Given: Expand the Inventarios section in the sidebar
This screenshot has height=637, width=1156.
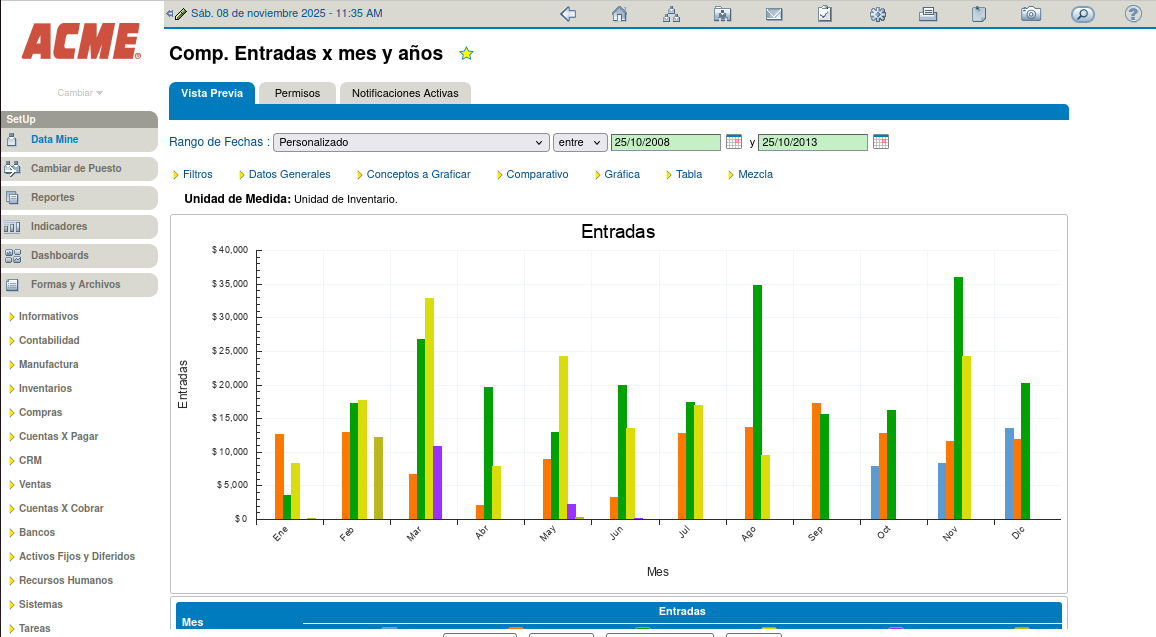Looking at the screenshot, I should click(x=44, y=388).
